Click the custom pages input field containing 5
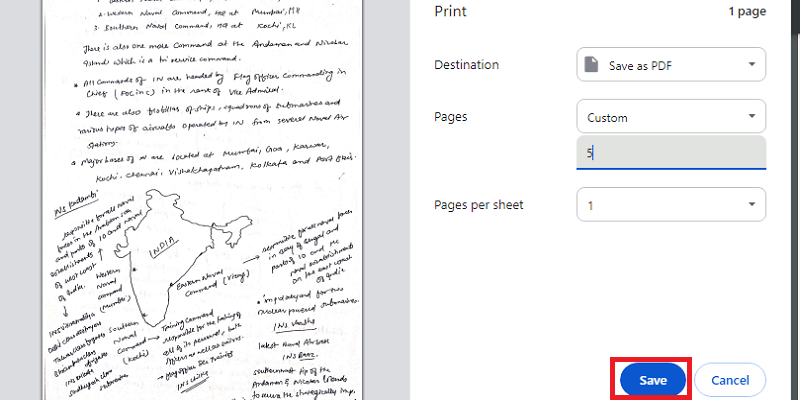This screenshot has height=400, width=800. [x=671, y=152]
